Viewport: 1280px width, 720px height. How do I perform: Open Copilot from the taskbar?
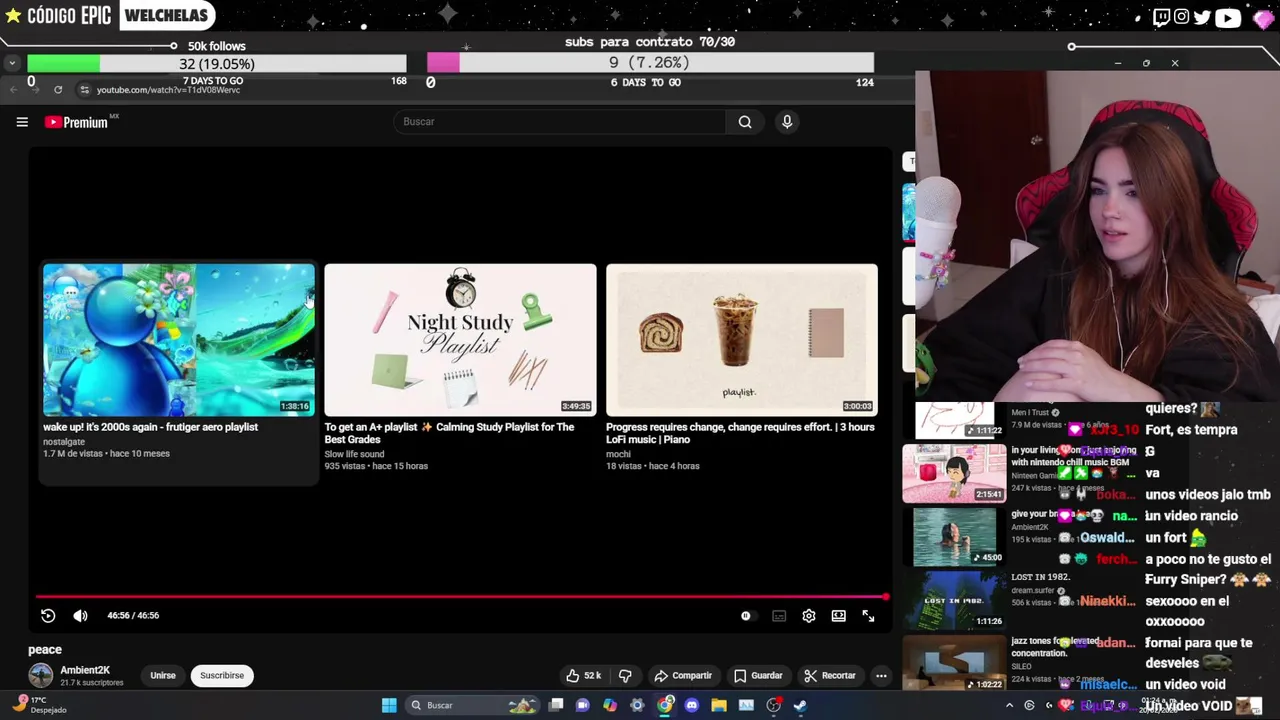point(610,705)
